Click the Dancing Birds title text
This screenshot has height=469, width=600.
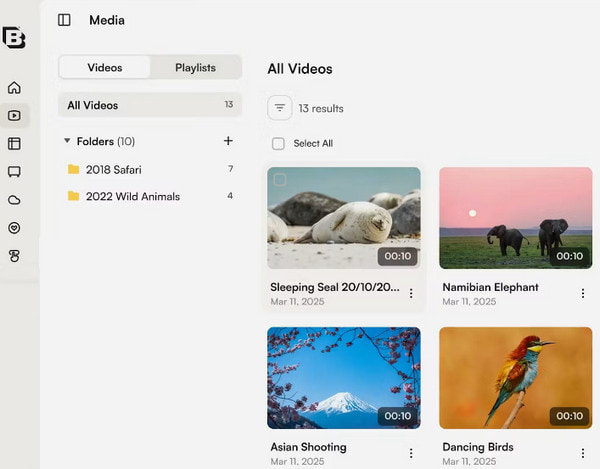tap(478, 447)
